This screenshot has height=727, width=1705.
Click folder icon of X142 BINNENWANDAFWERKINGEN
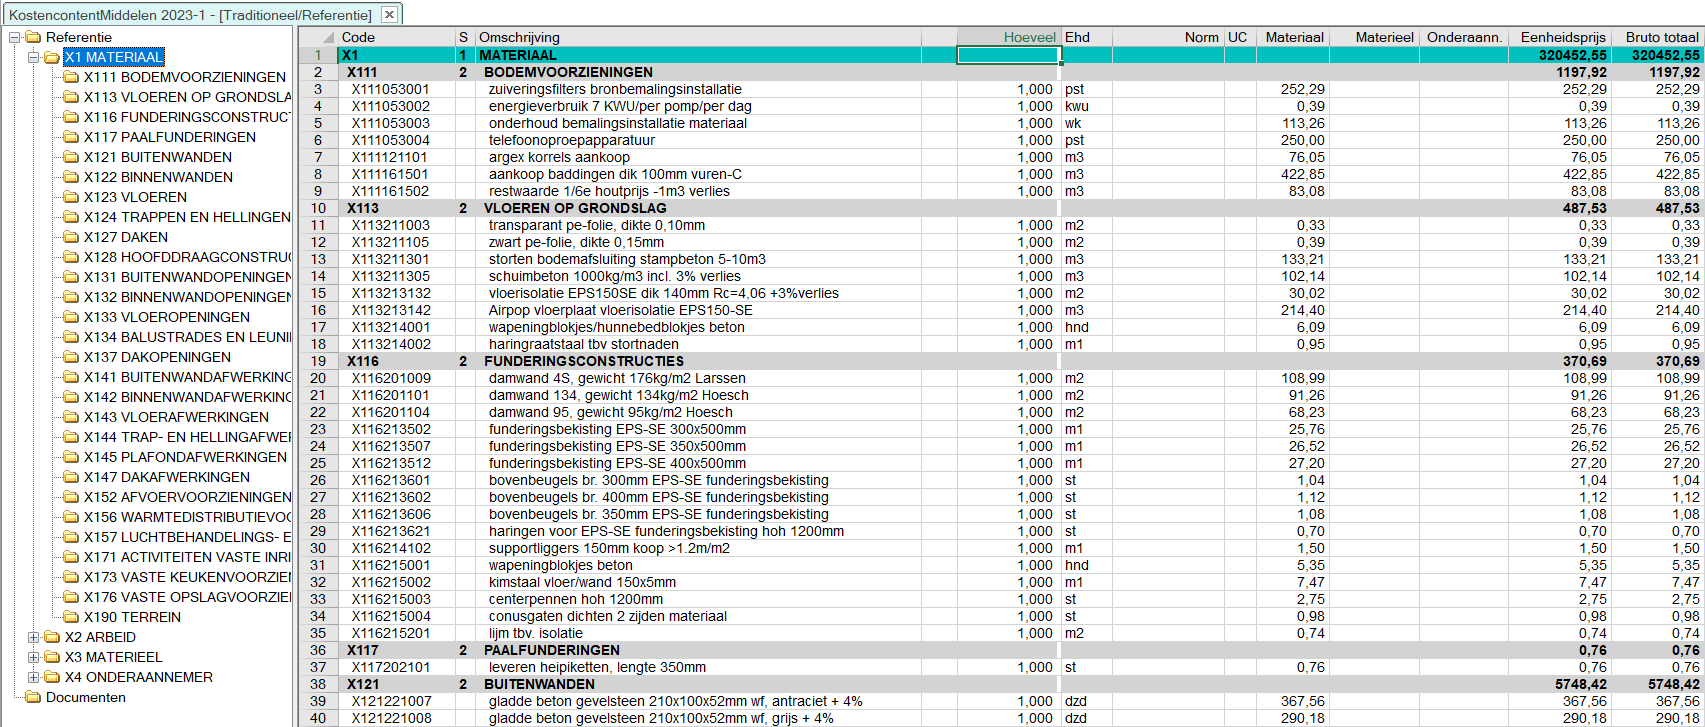click(x=71, y=397)
